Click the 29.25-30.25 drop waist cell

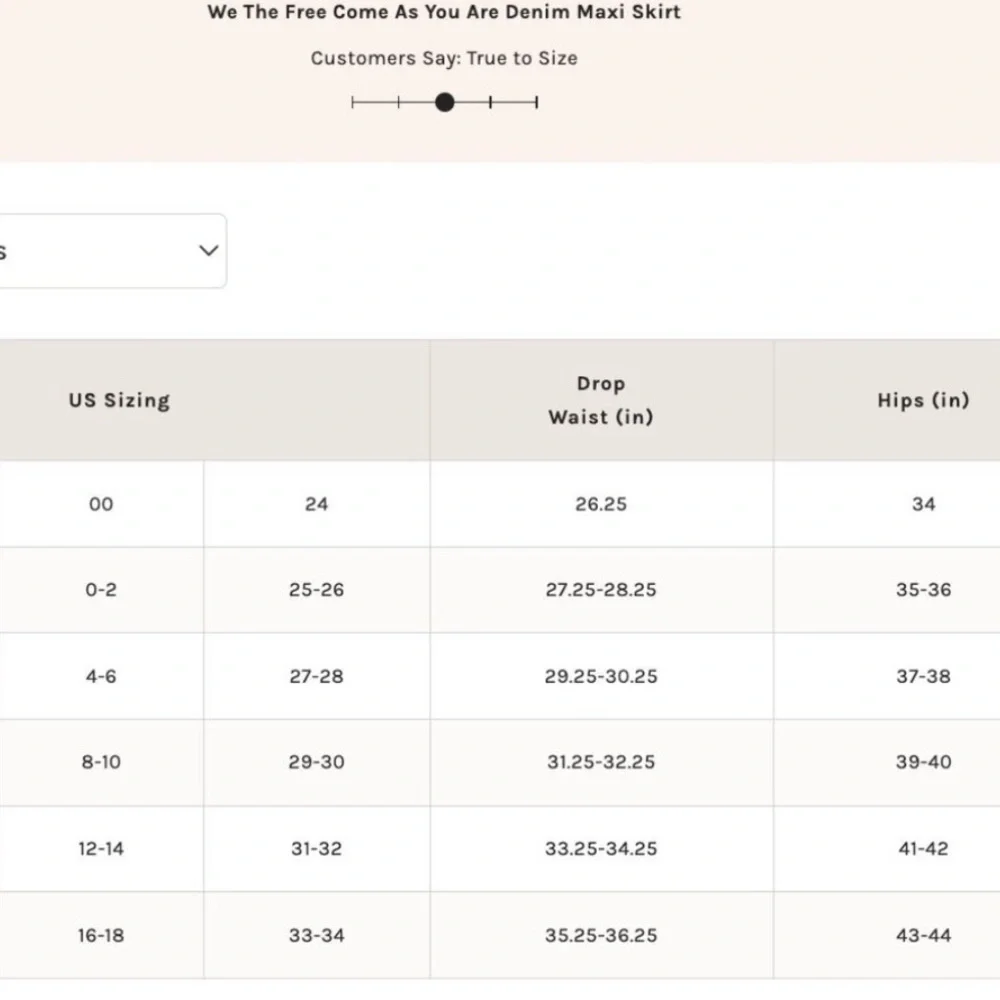coord(601,676)
